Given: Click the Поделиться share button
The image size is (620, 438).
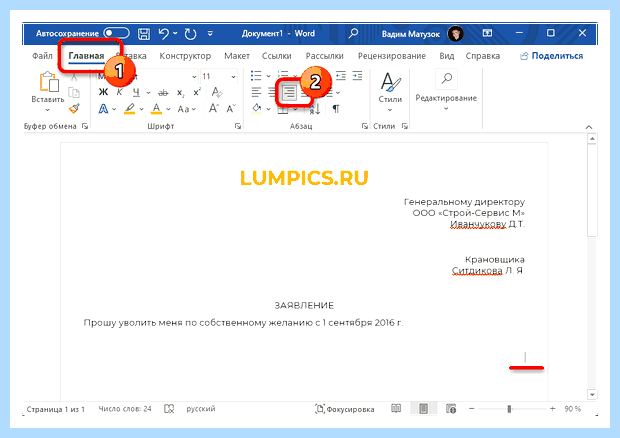Looking at the screenshot, I should 551,56.
